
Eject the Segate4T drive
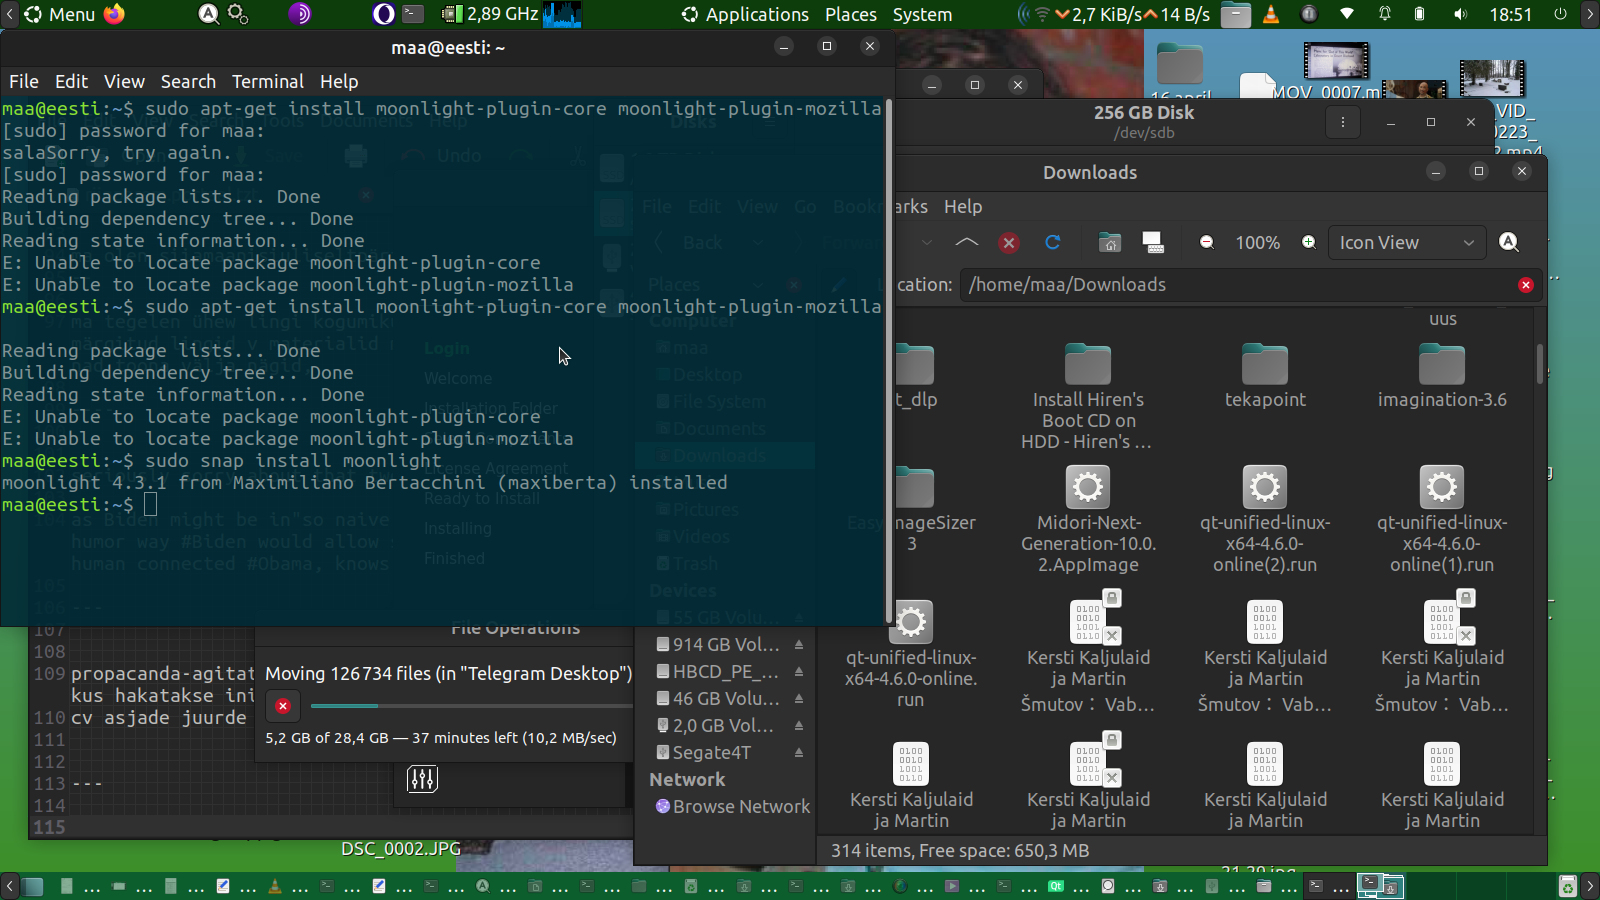(799, 753)
